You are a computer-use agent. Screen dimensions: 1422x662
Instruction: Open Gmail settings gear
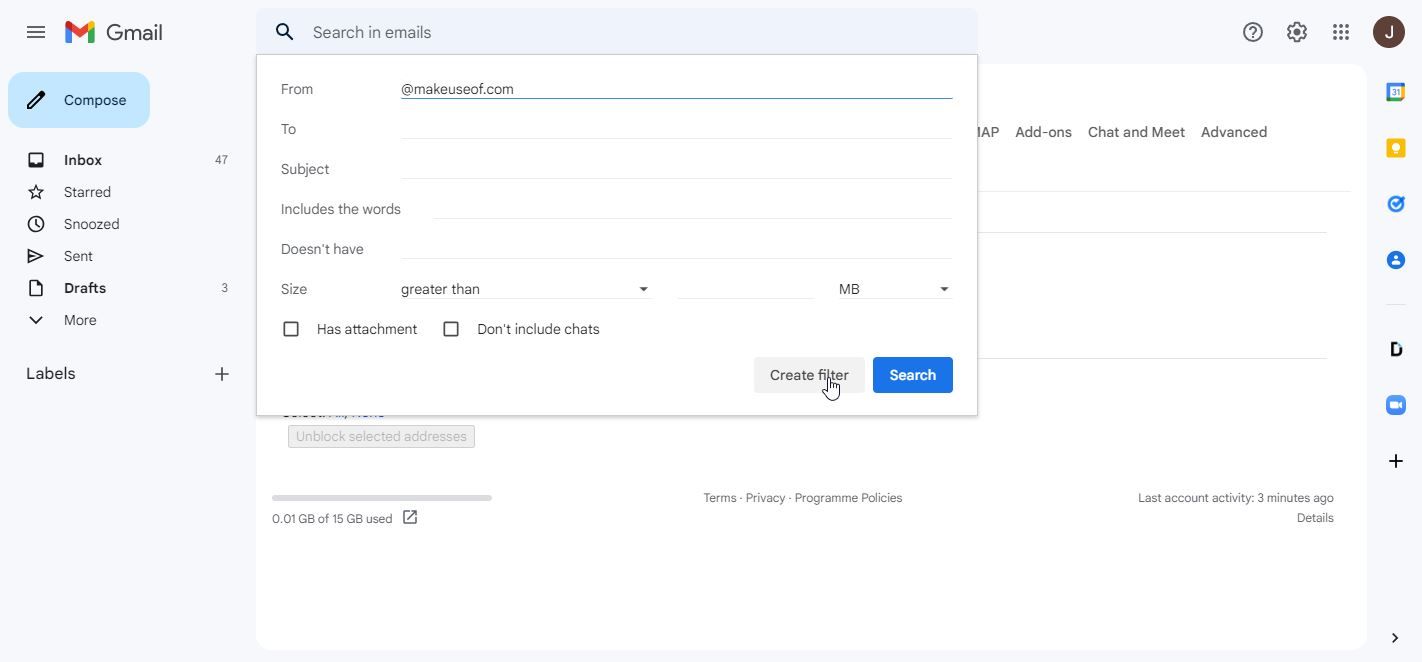1296,31
